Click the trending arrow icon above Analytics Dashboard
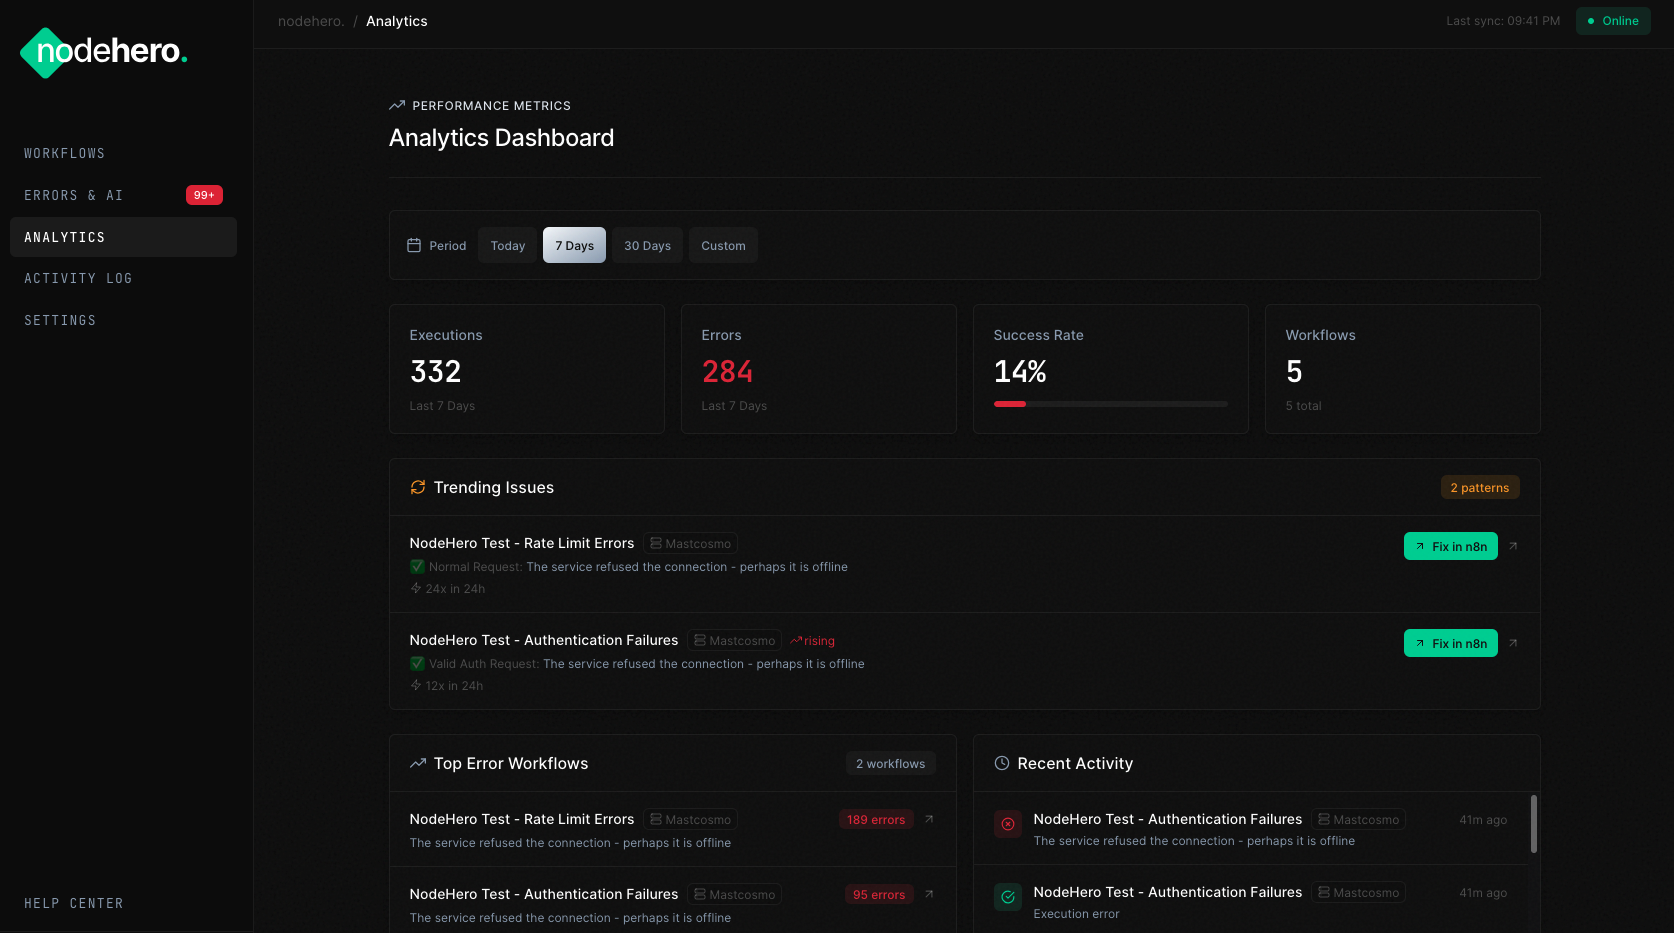1674x933 pixels. click(396, 104)
